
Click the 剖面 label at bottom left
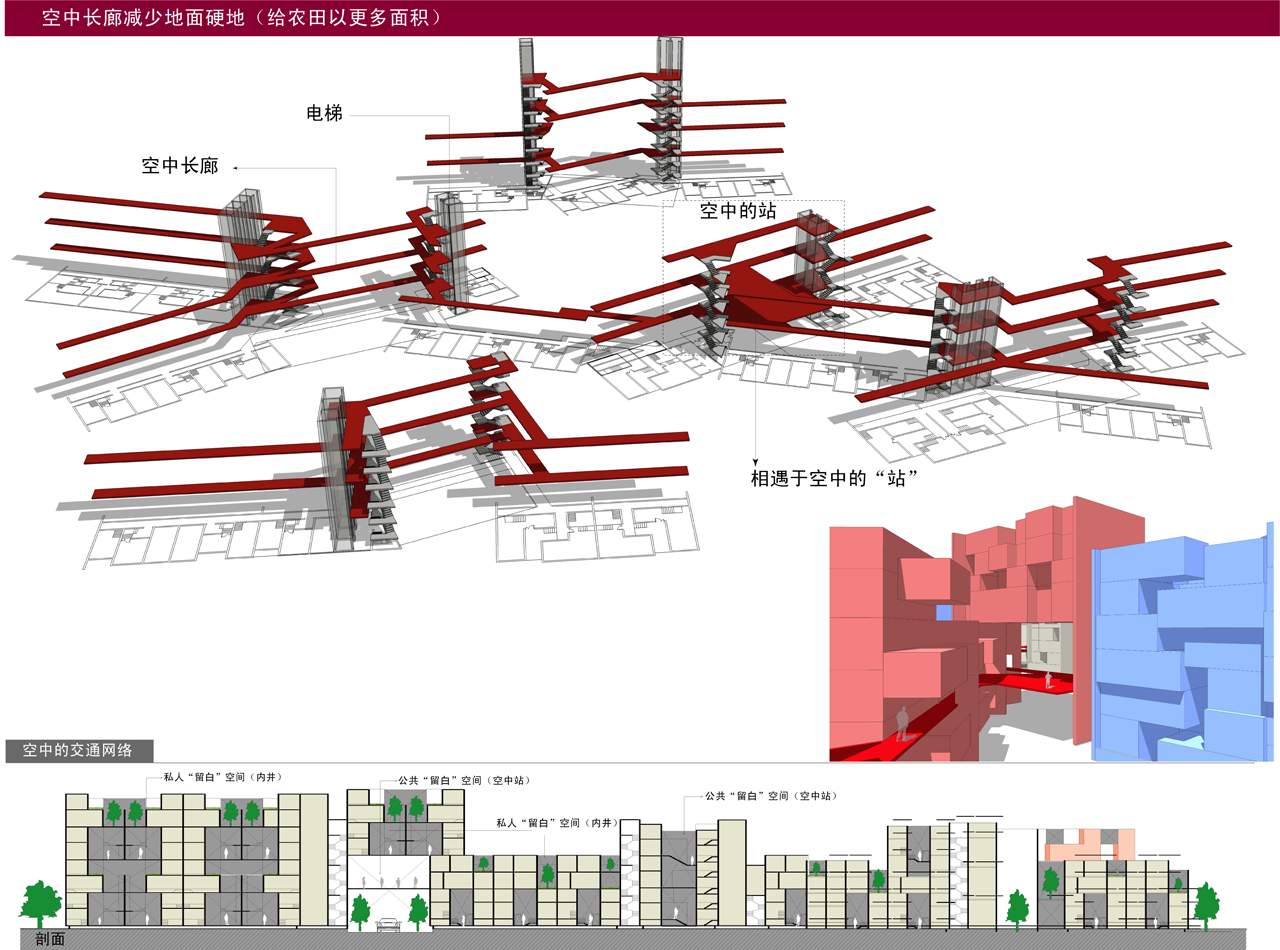(x=50, y=939)
